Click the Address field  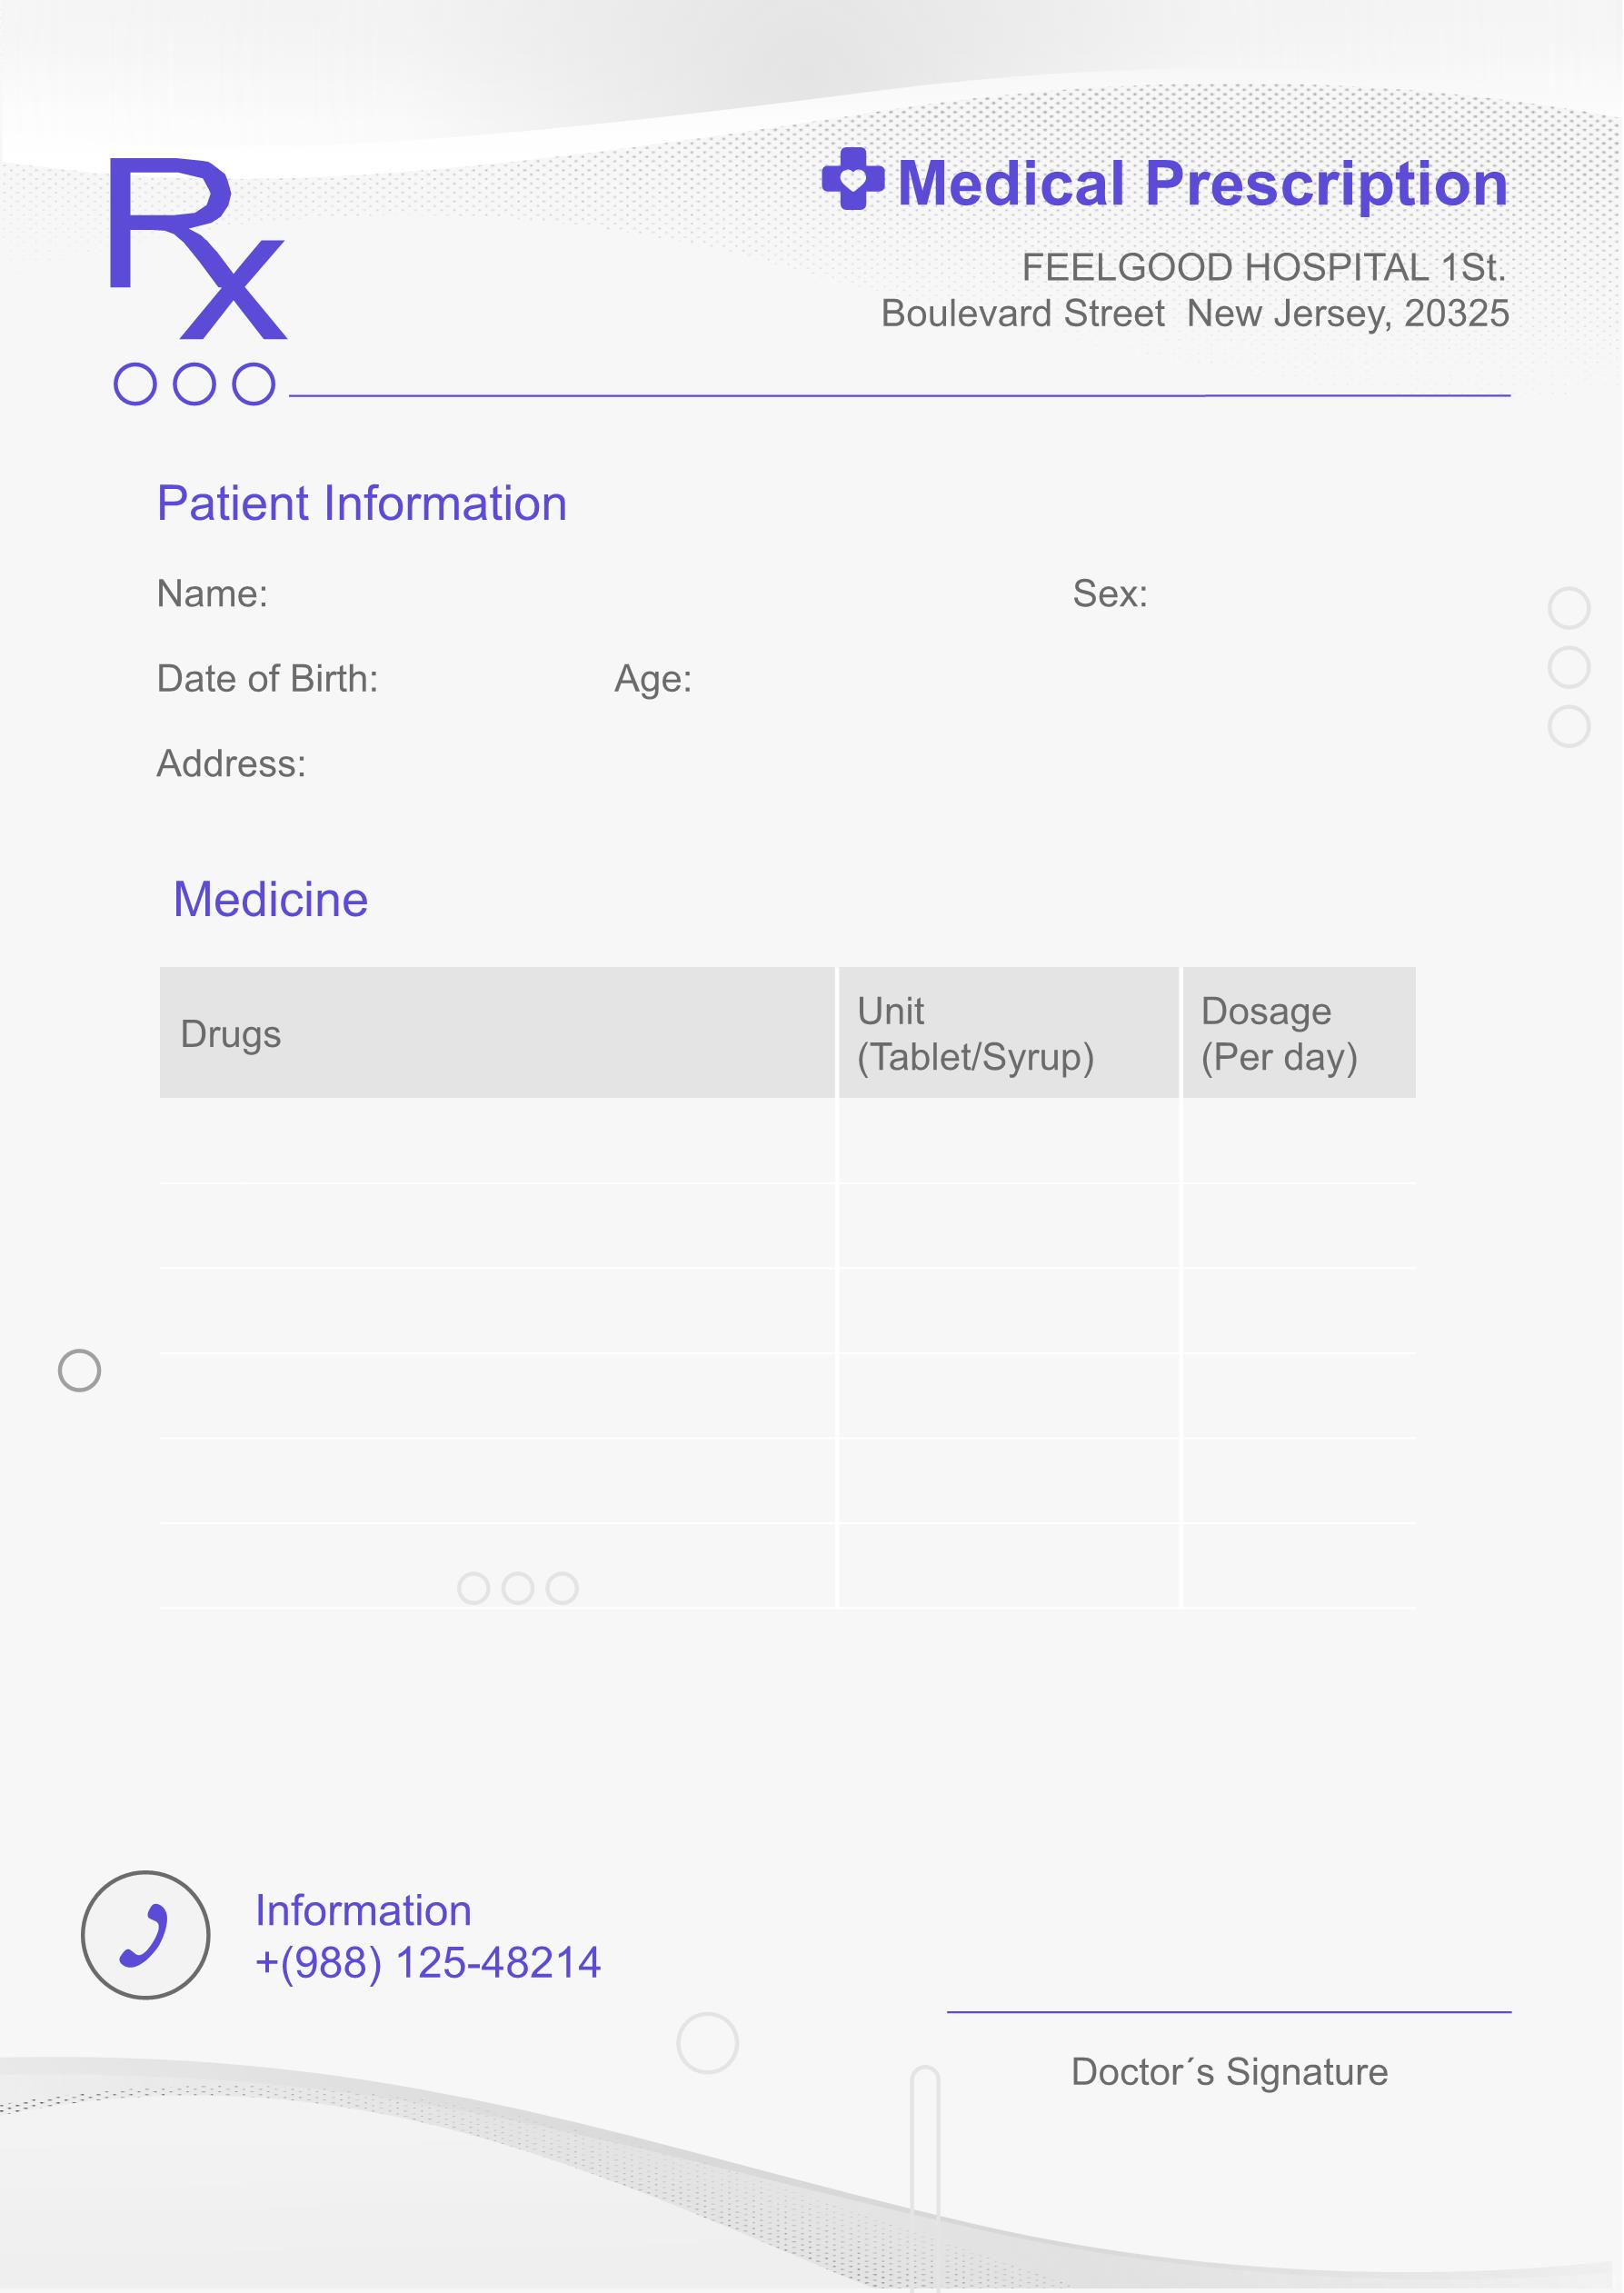click(231, 764)
